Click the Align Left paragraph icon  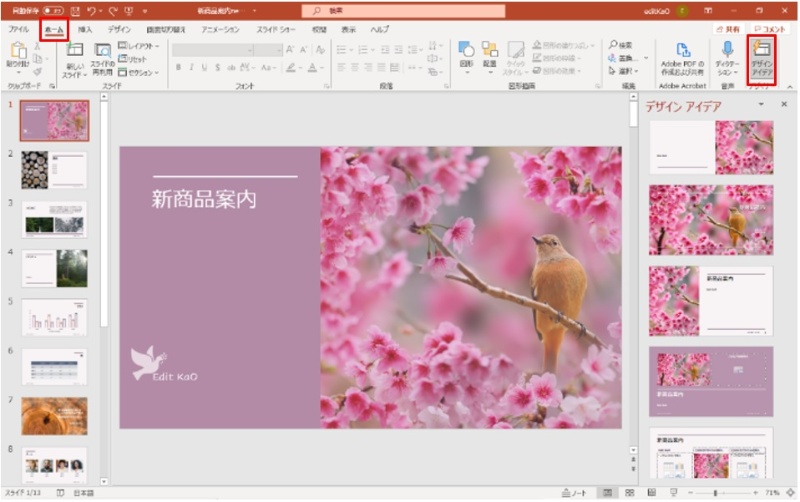(341, 67)
